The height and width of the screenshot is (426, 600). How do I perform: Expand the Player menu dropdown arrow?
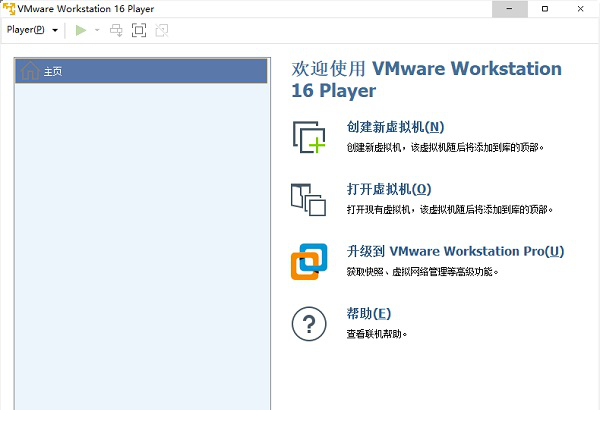click(x=55, y=30)
